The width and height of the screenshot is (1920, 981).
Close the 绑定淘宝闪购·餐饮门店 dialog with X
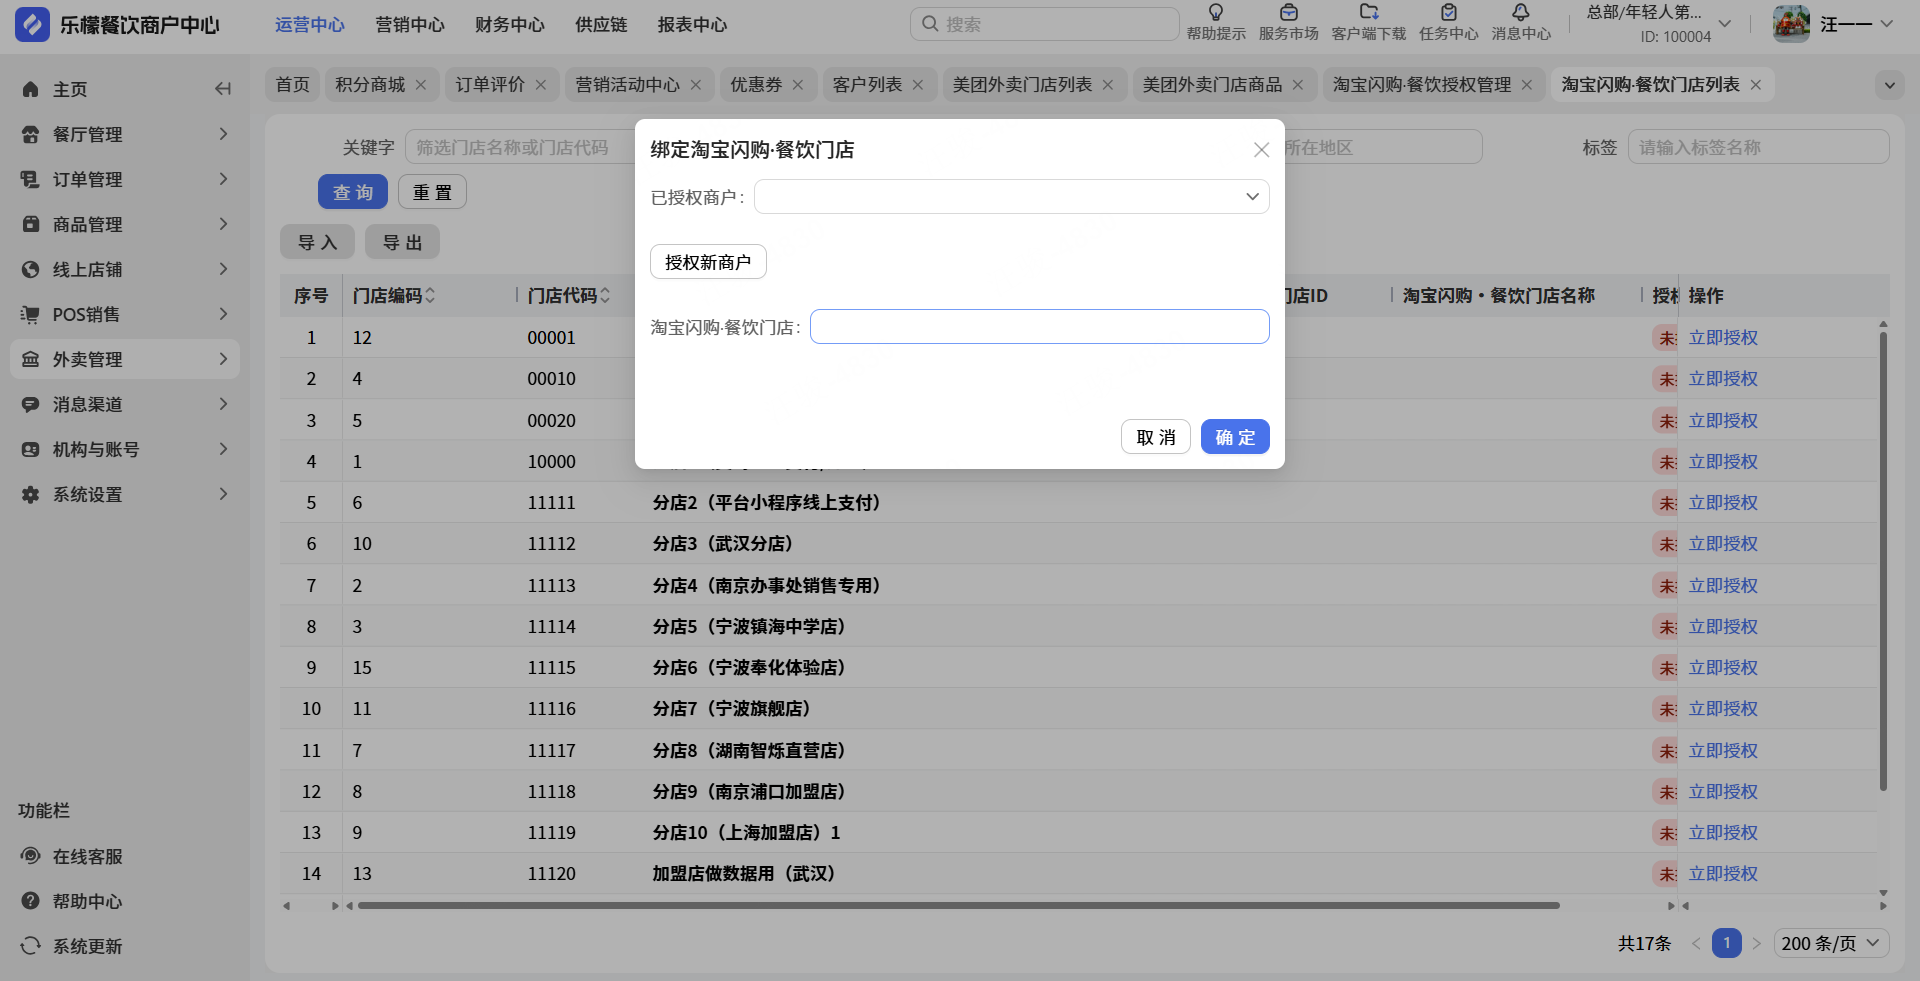1261,150
